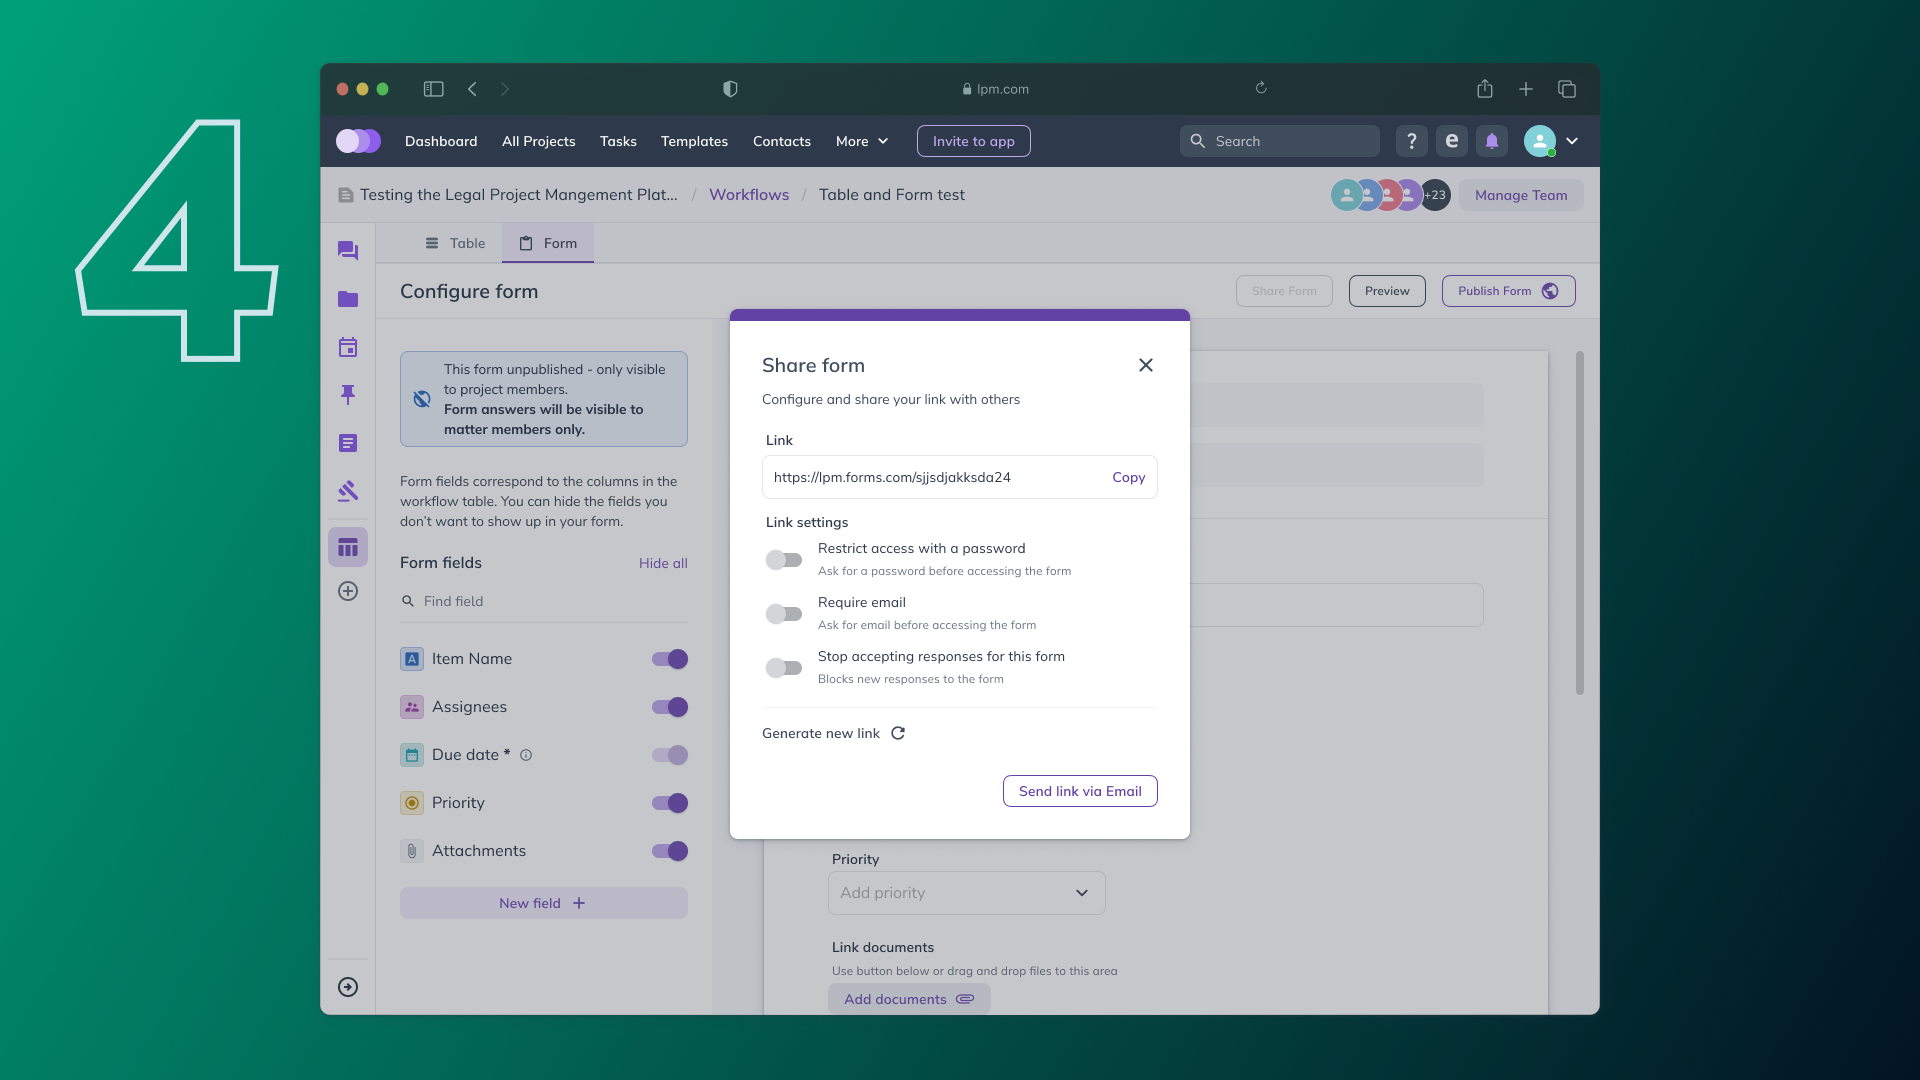Open the chat messages sidebar icon
Image resolution: width=1920 pixels, height=1080 pixels.
coord(348,251)
